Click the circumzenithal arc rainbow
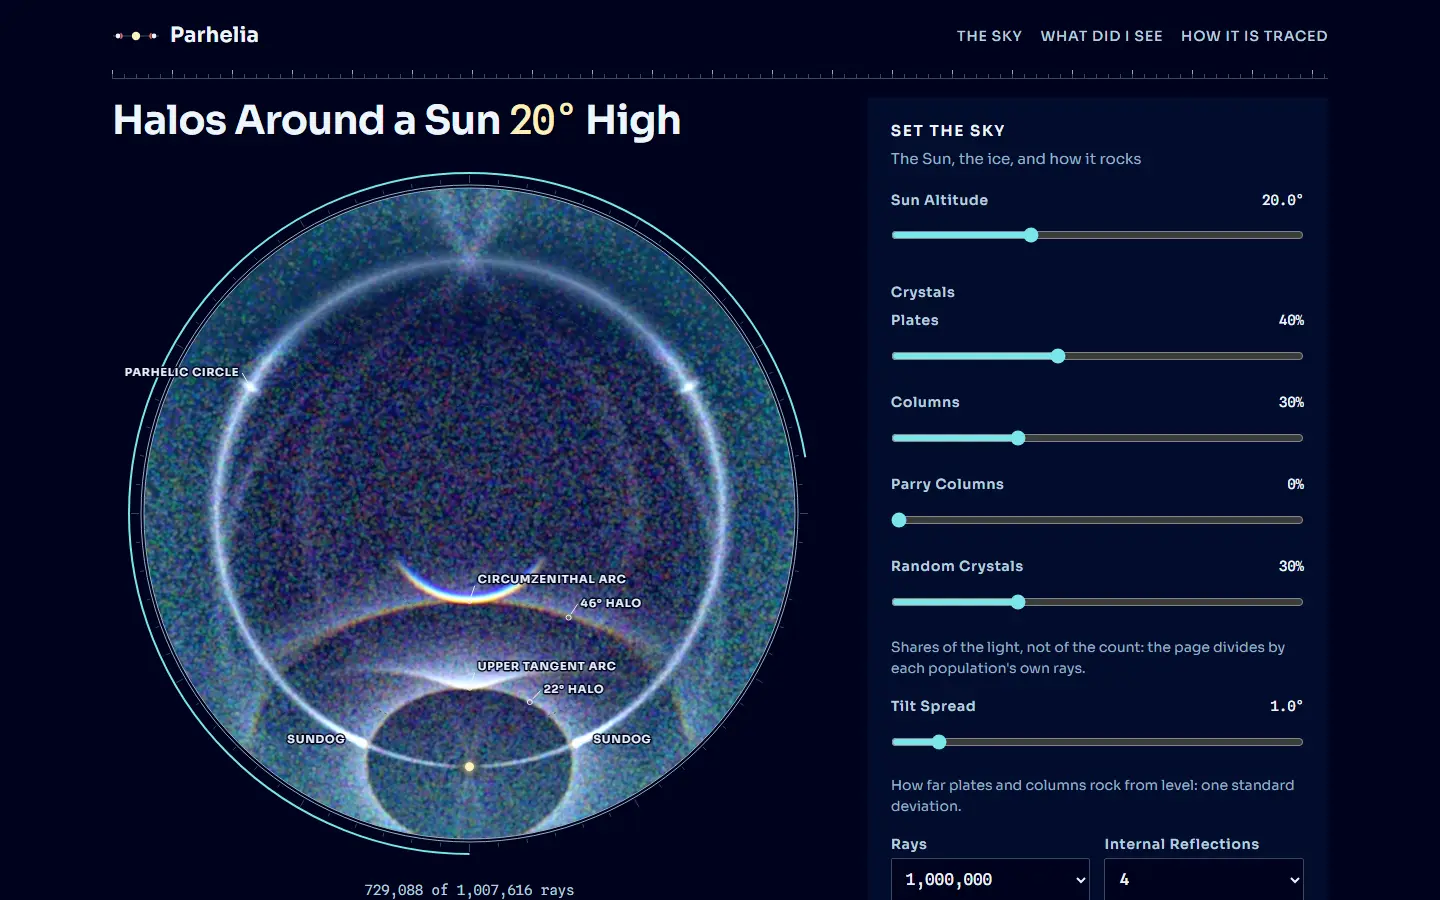The image size is (1440, 900). pos(468,586)
